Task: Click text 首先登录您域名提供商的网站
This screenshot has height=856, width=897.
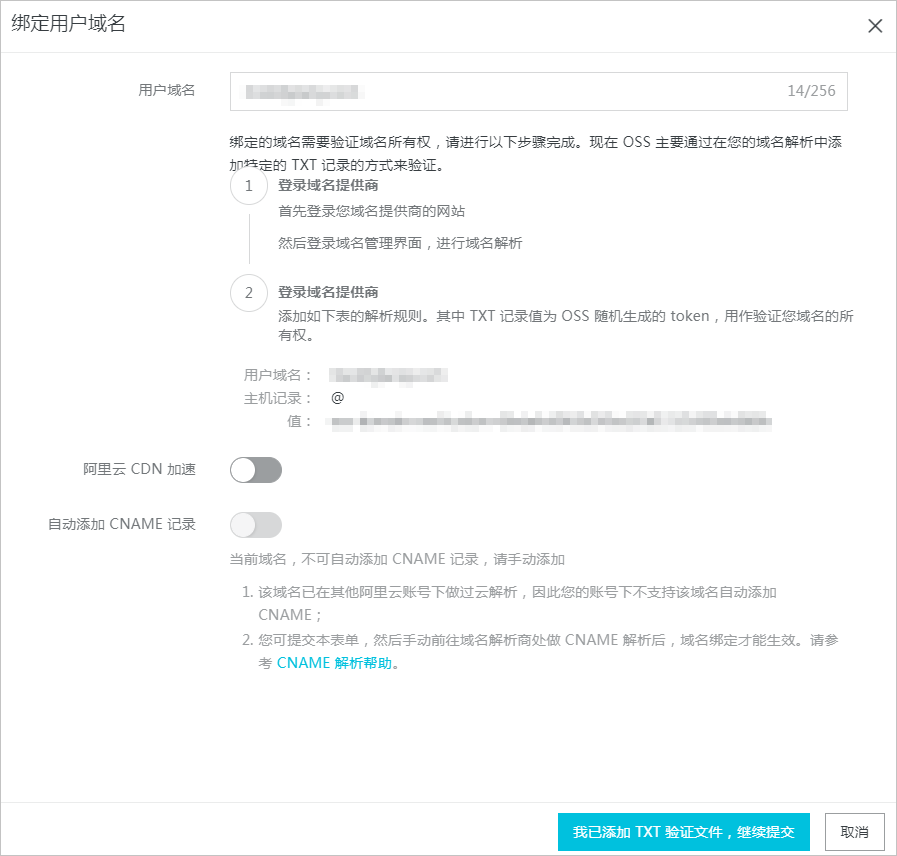Action: [371, 211]
